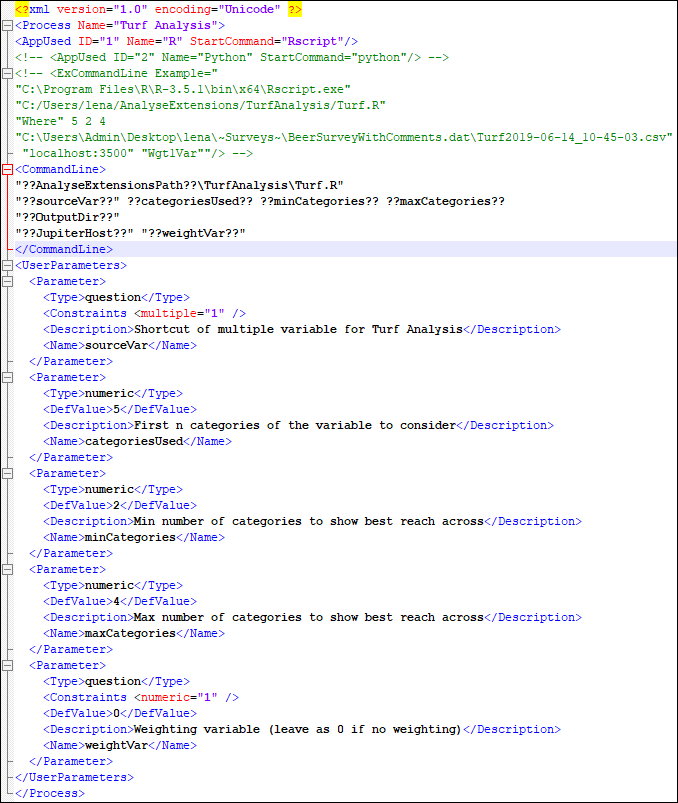
Task: Collapse the UserParameters fold marker
Action: coord(7,265)
